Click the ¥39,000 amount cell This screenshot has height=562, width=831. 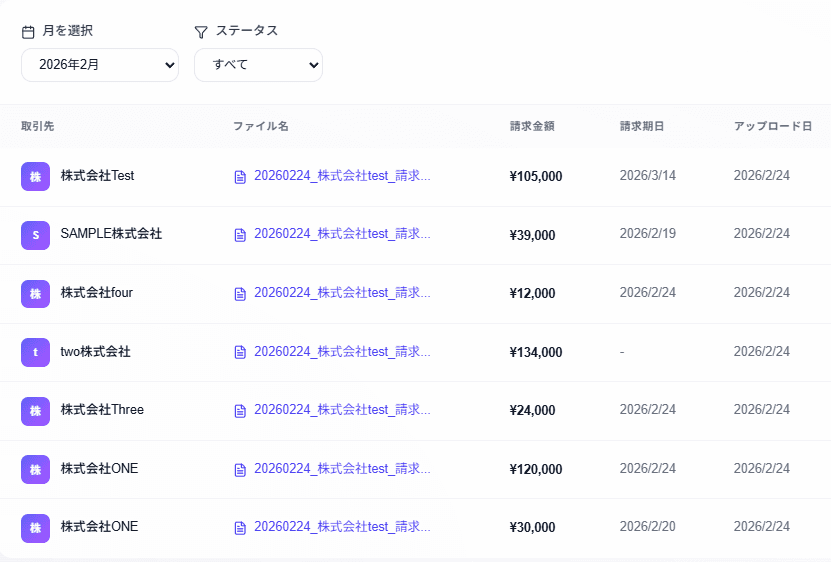coord(532,235)
